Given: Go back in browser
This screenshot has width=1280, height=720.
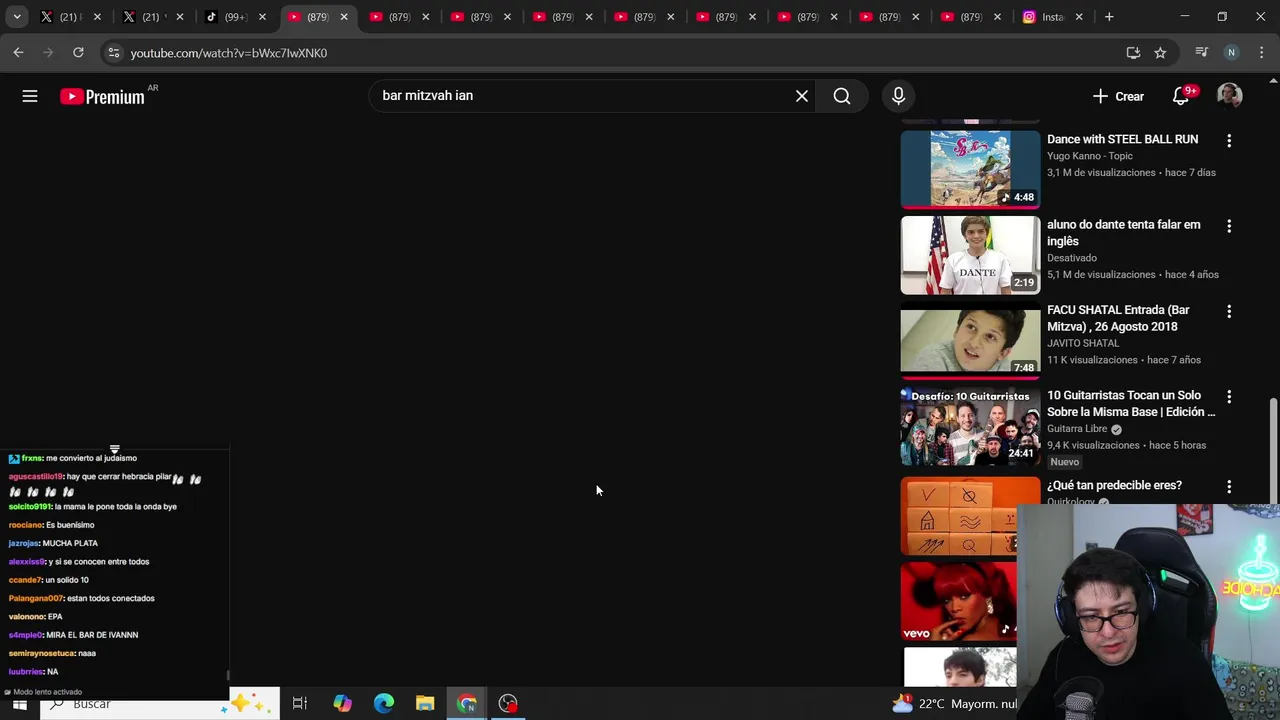Looking at the screenshot, I should coord(18,53).
